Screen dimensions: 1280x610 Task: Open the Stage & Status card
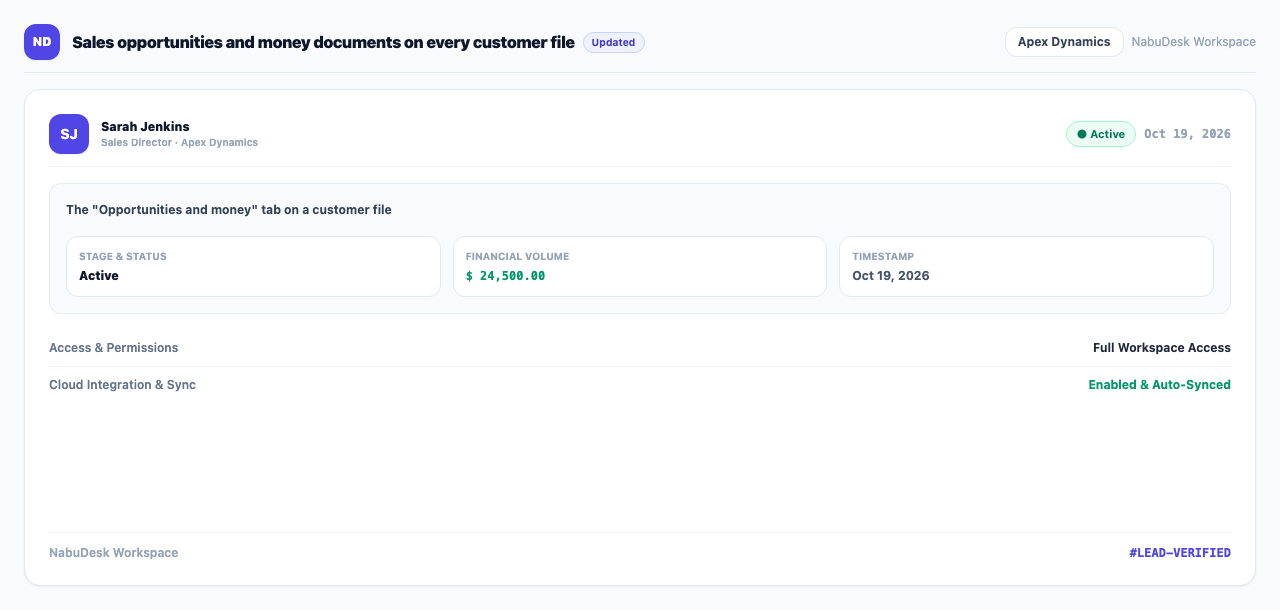point(253,266)
